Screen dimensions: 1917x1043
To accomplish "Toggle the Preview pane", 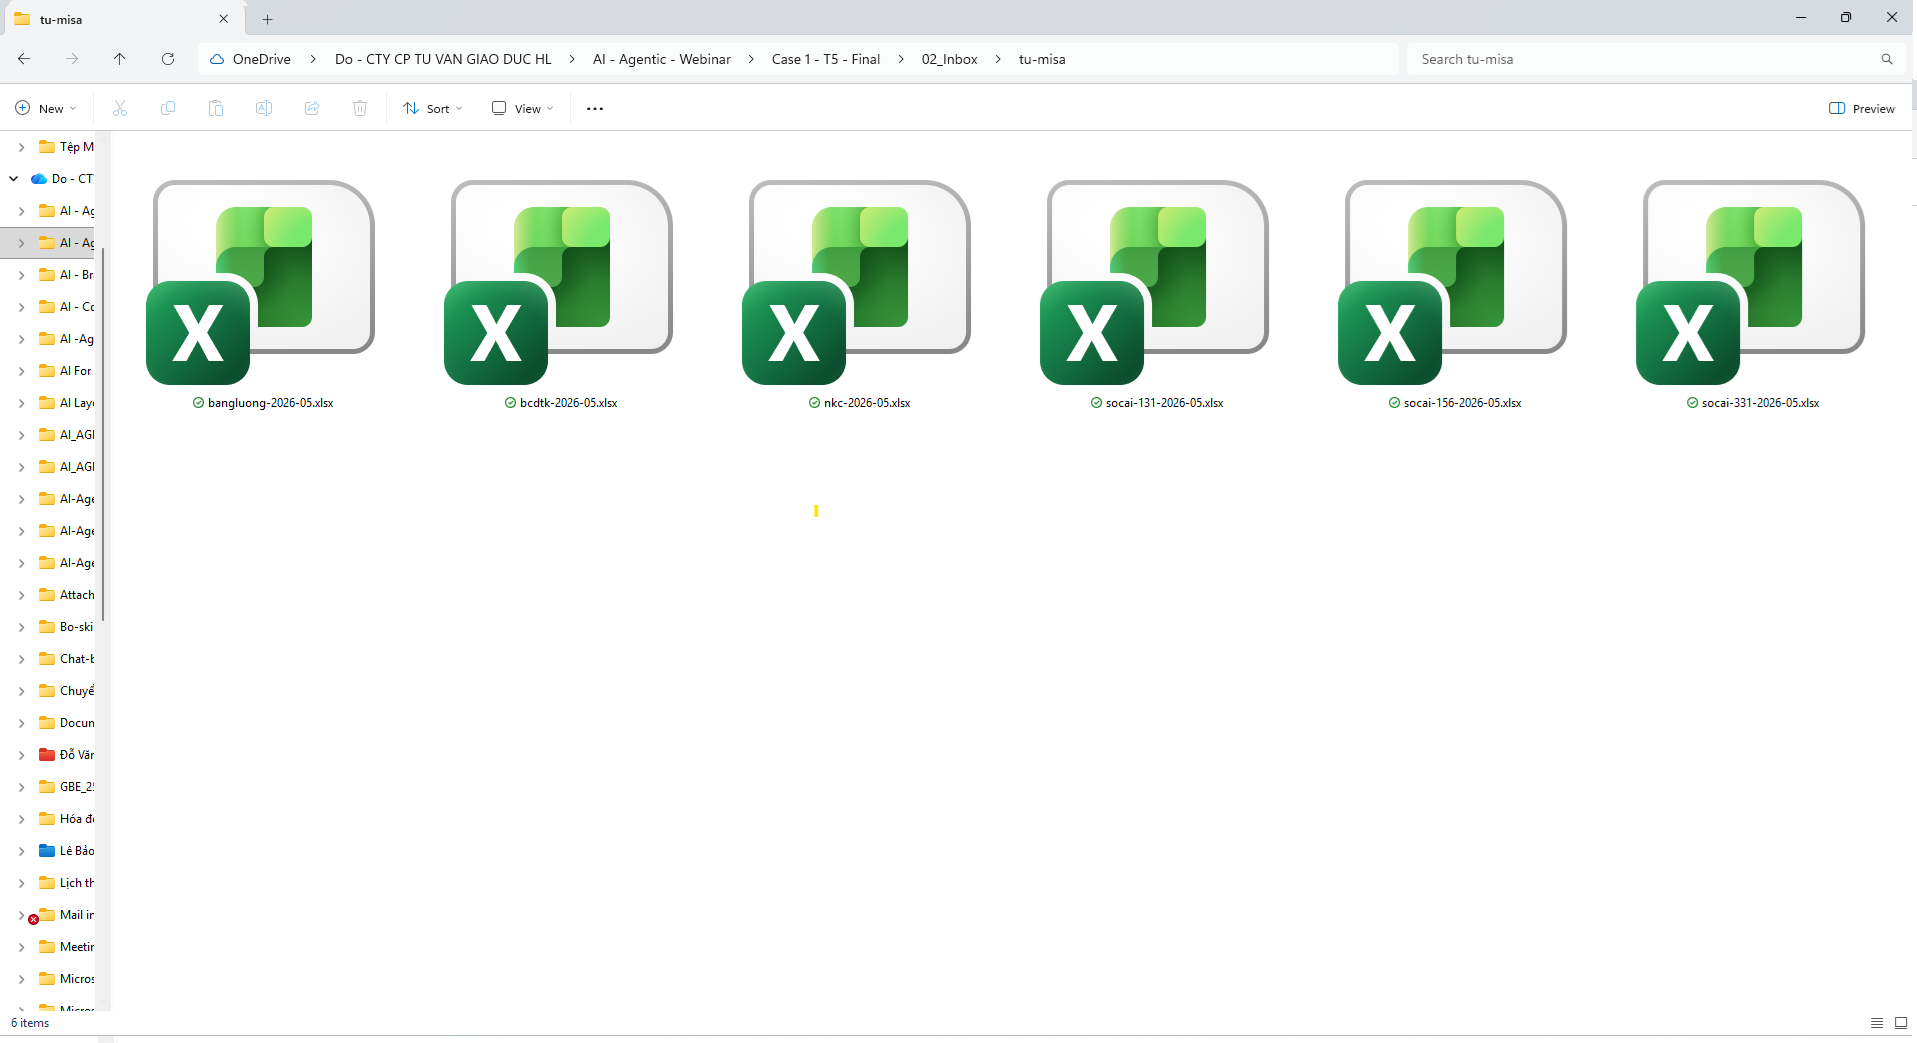I will coord(1861,108).
